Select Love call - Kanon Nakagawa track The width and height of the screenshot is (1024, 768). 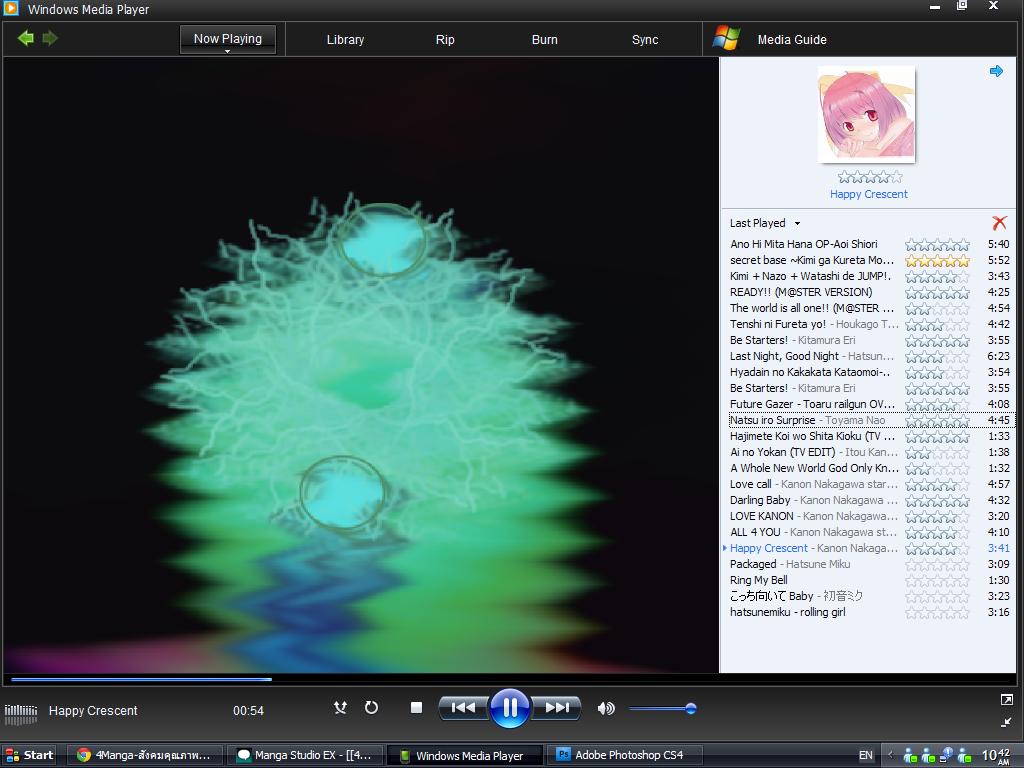(x=869, y=484)
